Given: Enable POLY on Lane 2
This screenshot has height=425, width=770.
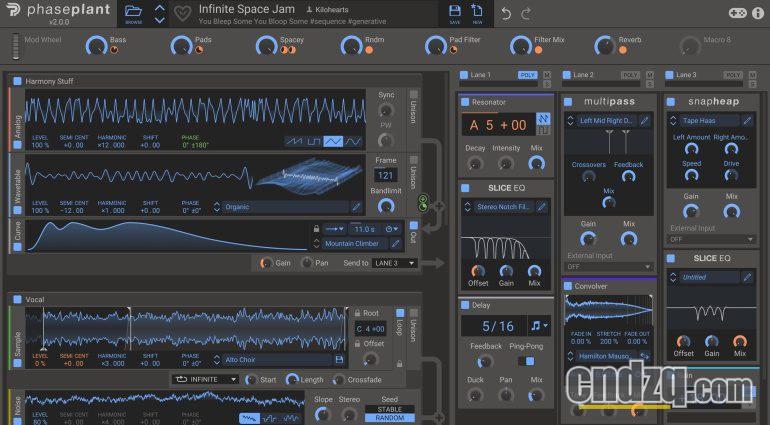Looking at the screenshot, I should tap(631, 75).
